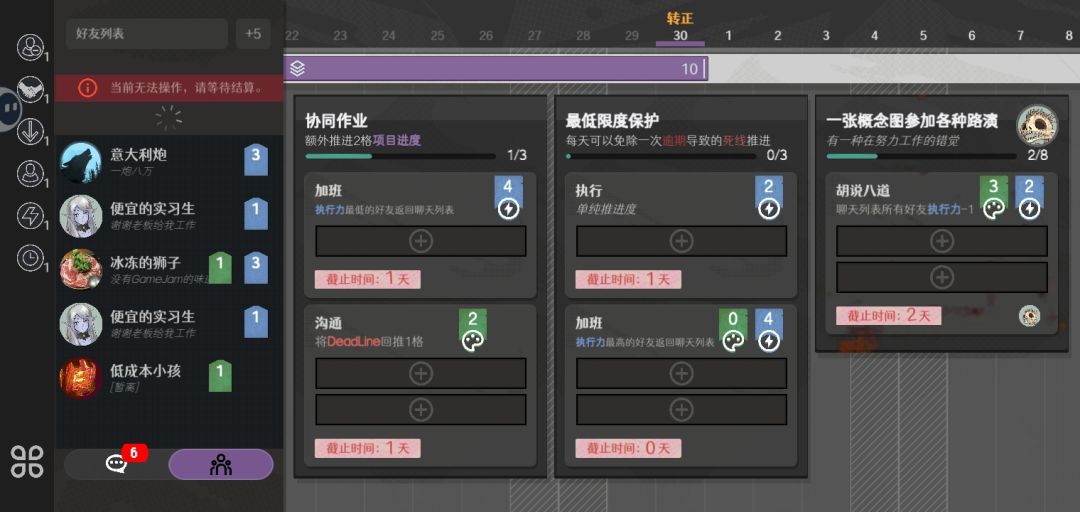Click the 协同作业 project title
The image size is (1080, 512).
(336, 121)
